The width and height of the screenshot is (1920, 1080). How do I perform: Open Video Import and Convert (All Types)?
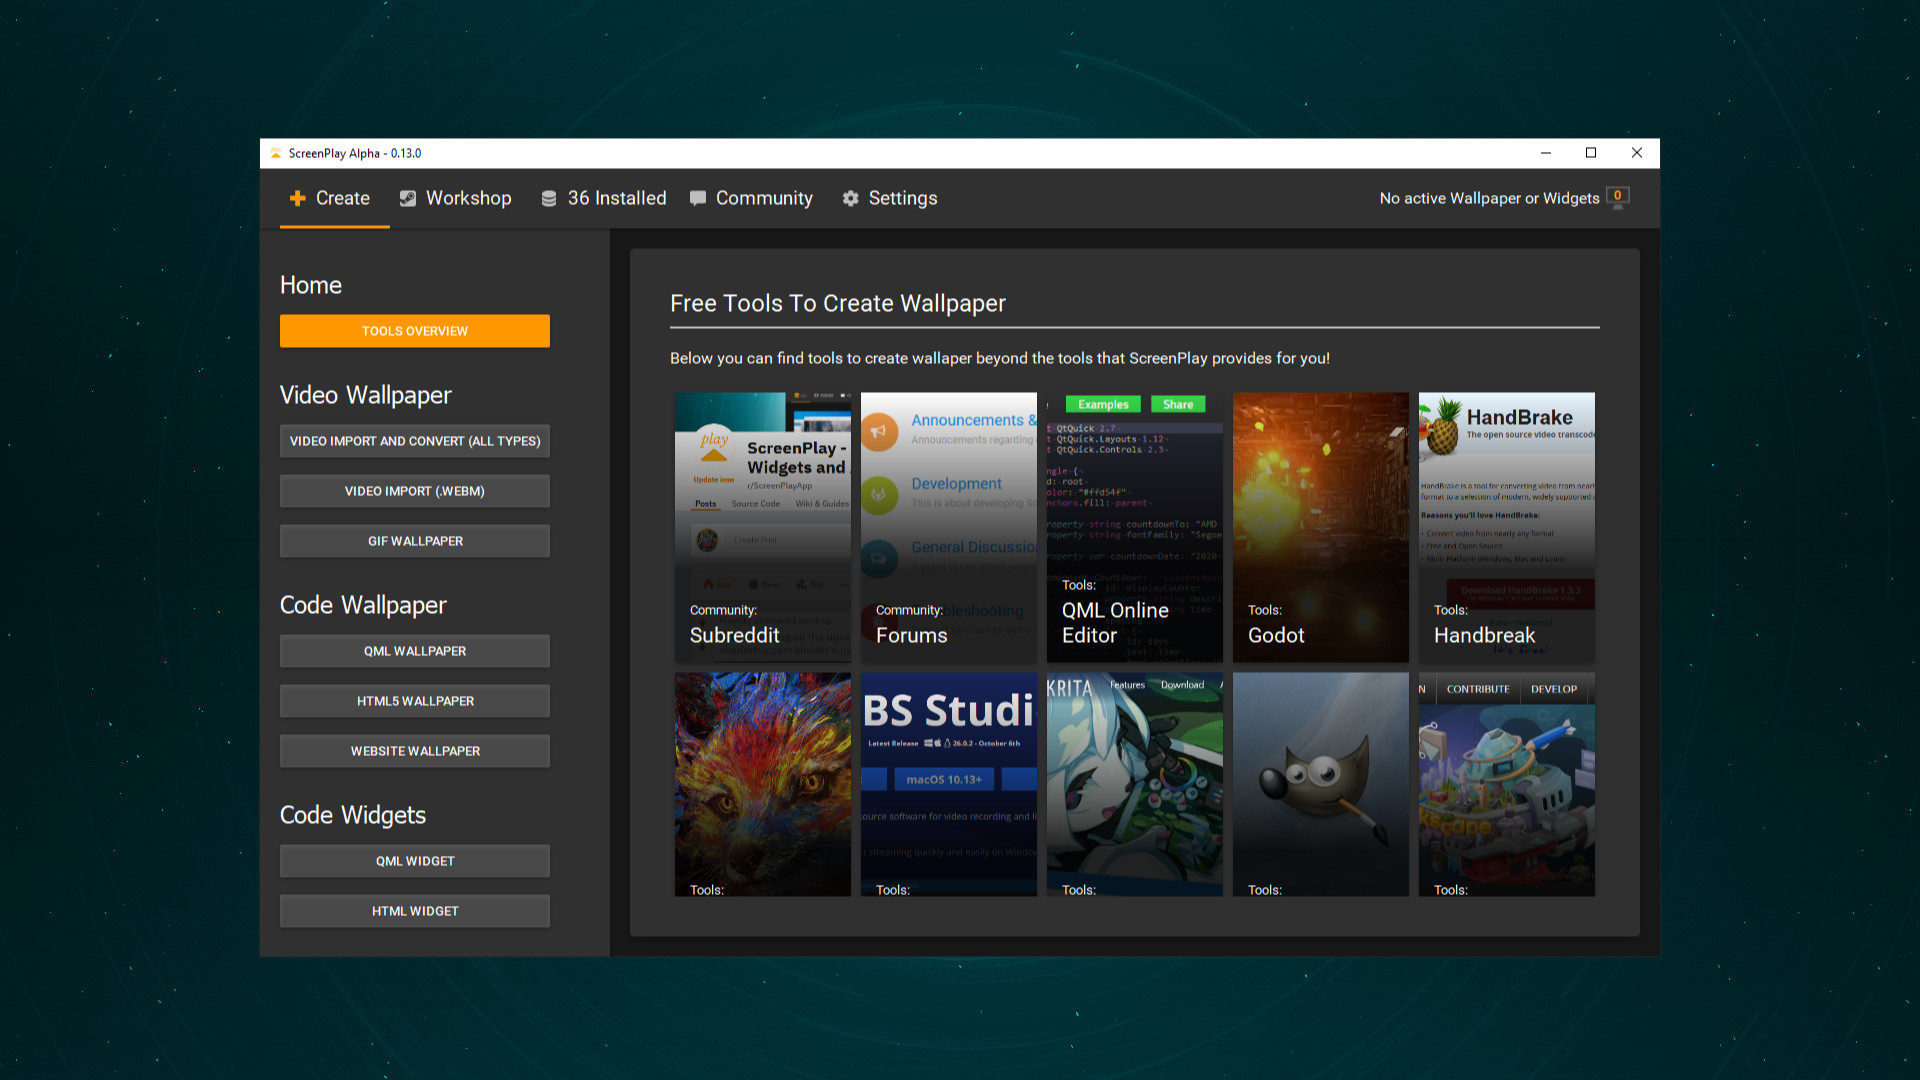pos(414,441)
